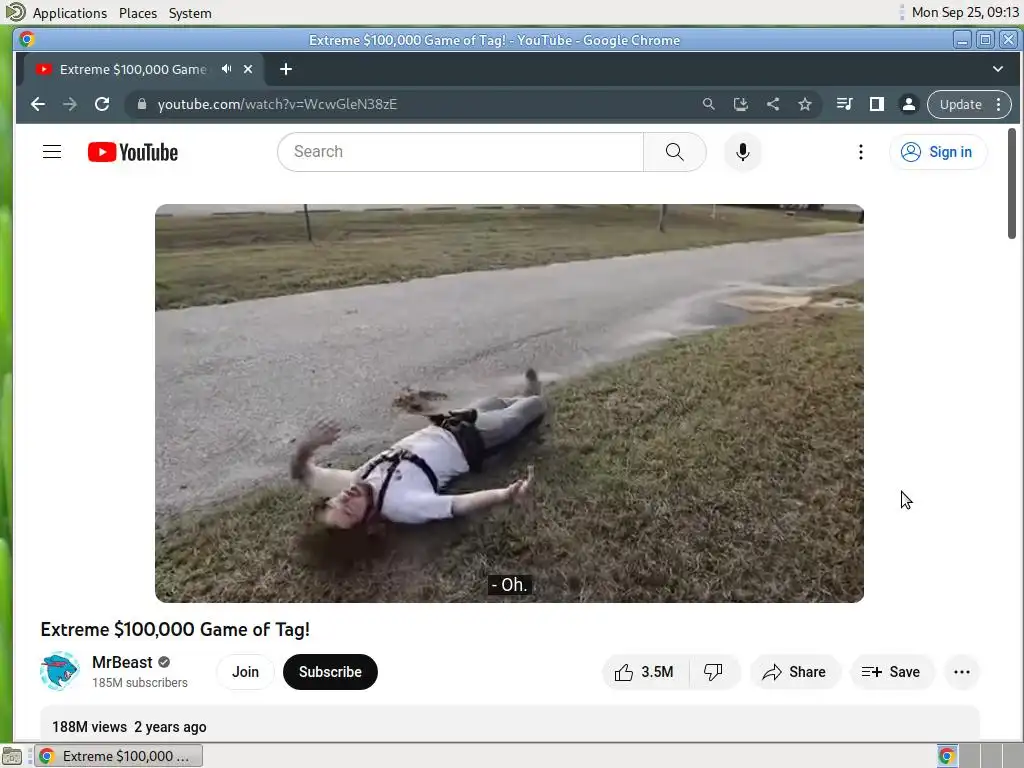This screenshot has width=1024, height=768.
Task: Join MrBeast channel membership
Action: (x=246, y=672)
